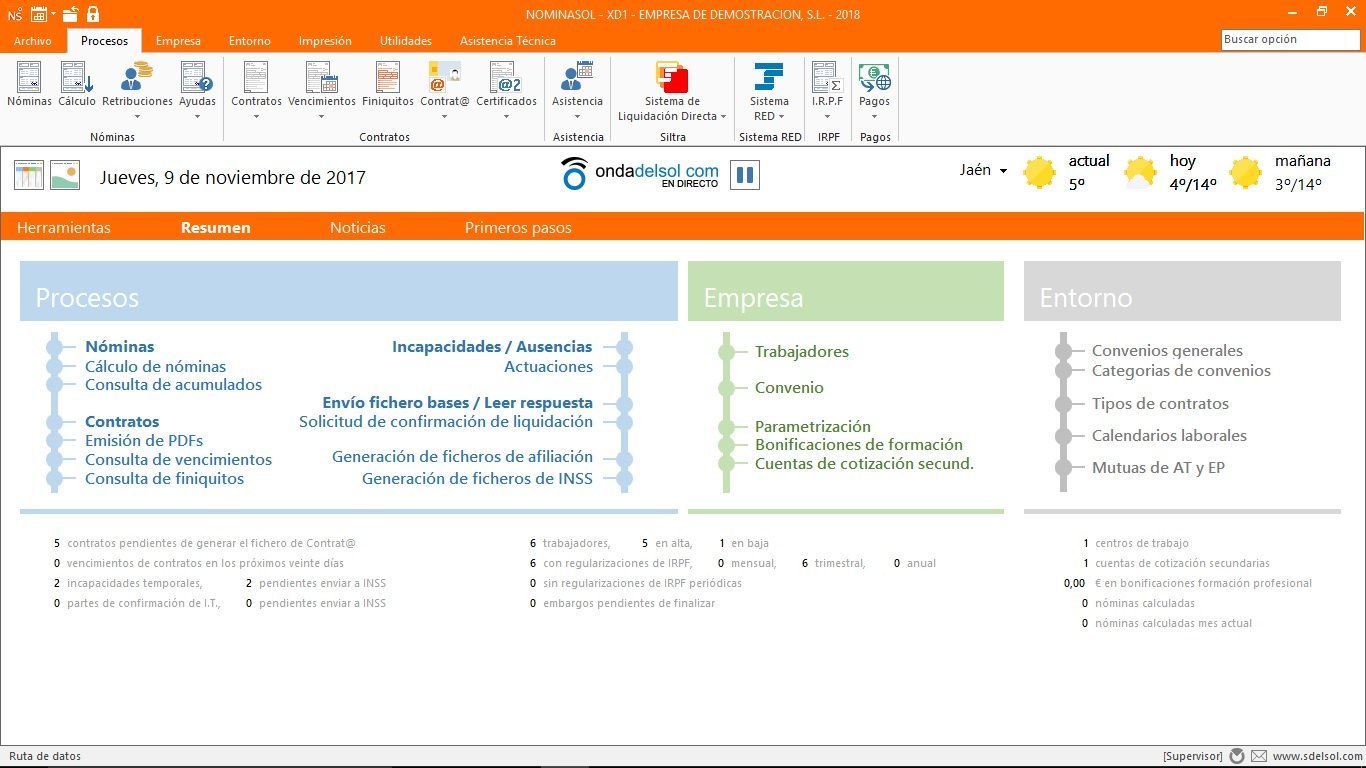Open the Calendarios laborales link

pos(1169,435)
